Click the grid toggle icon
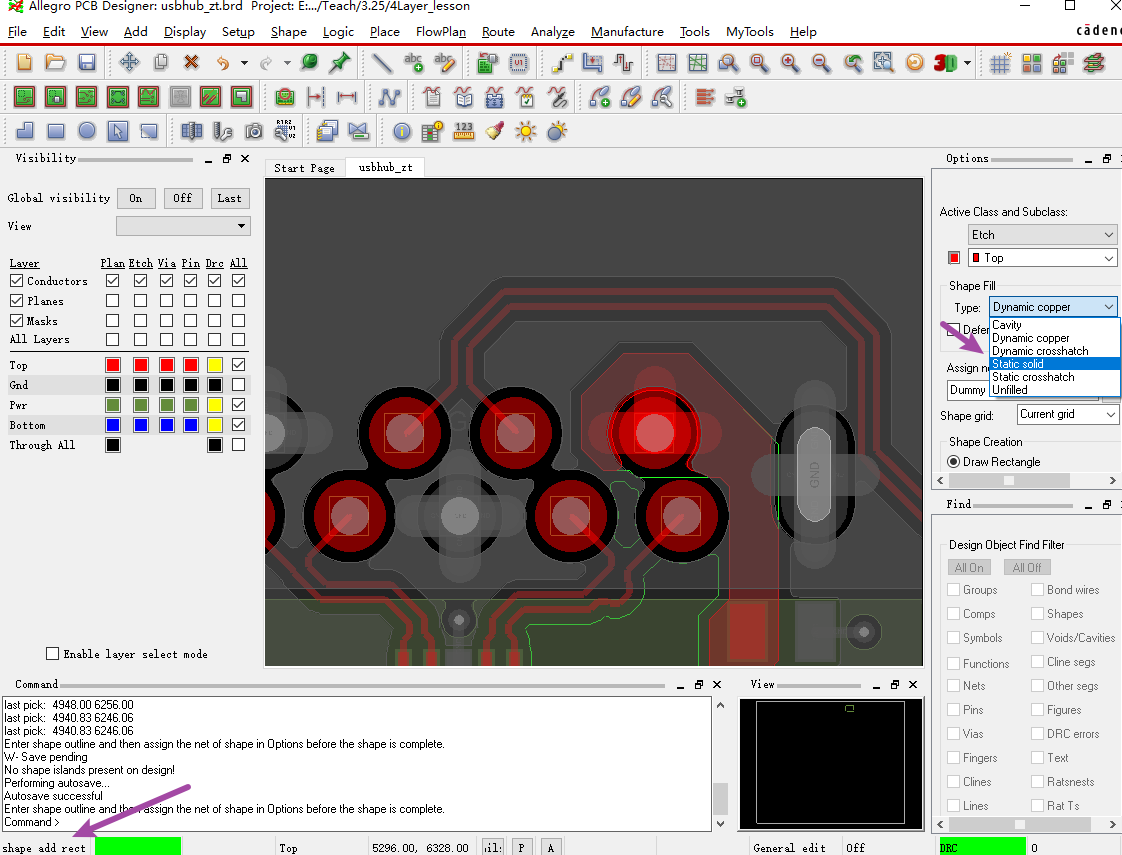 [x=1000, y=64]
